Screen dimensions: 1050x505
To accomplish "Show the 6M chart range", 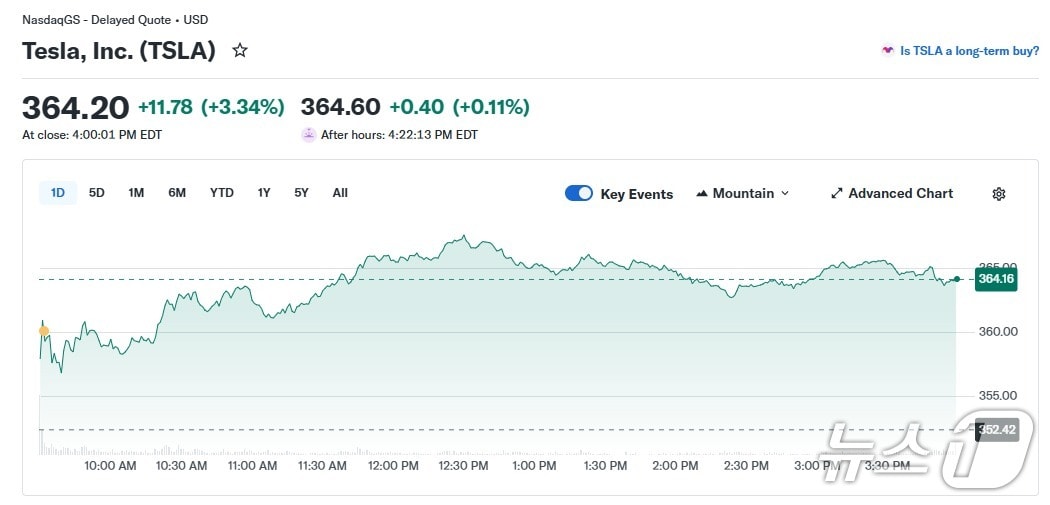I will 177,193.
